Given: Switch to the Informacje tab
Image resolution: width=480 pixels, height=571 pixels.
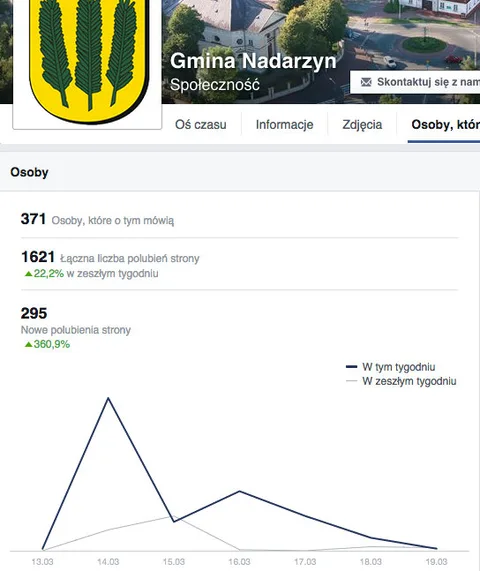Looking at the screenshot, I should (x=284, y=125).
